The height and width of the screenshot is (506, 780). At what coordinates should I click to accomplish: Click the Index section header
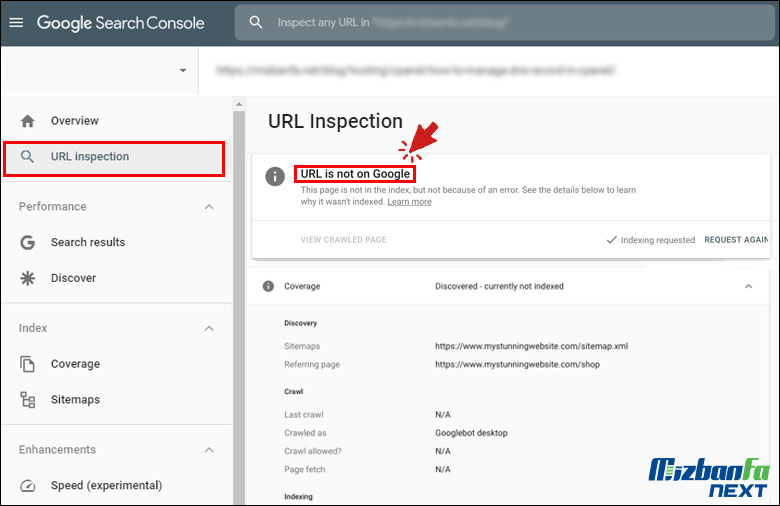pos(33,328)
